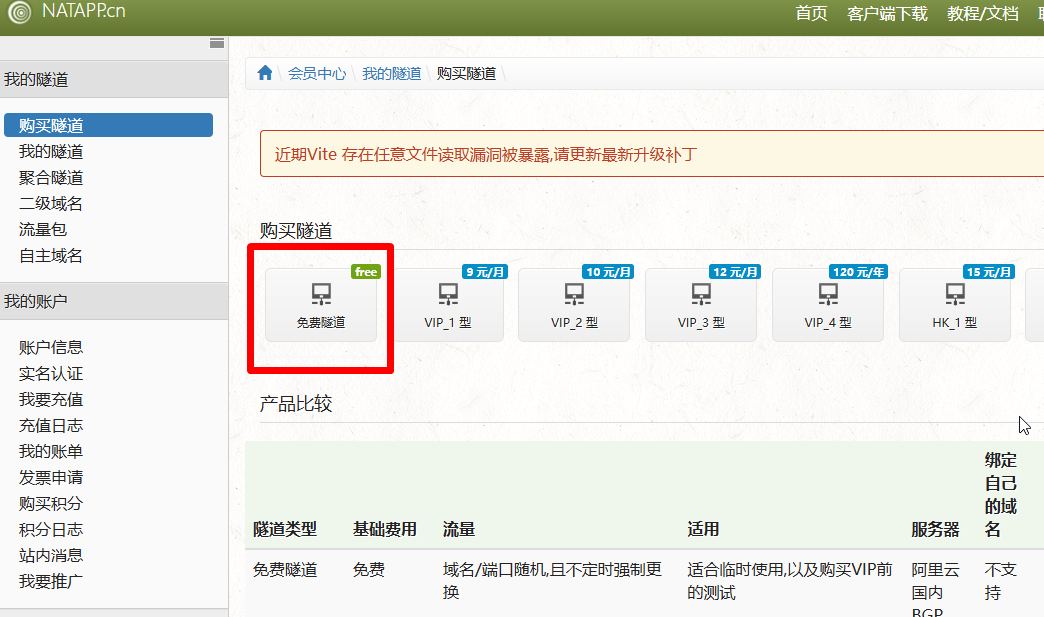Open 站内消息 in the sidebar
The image size is (1044, 617).
pos(51,555)
